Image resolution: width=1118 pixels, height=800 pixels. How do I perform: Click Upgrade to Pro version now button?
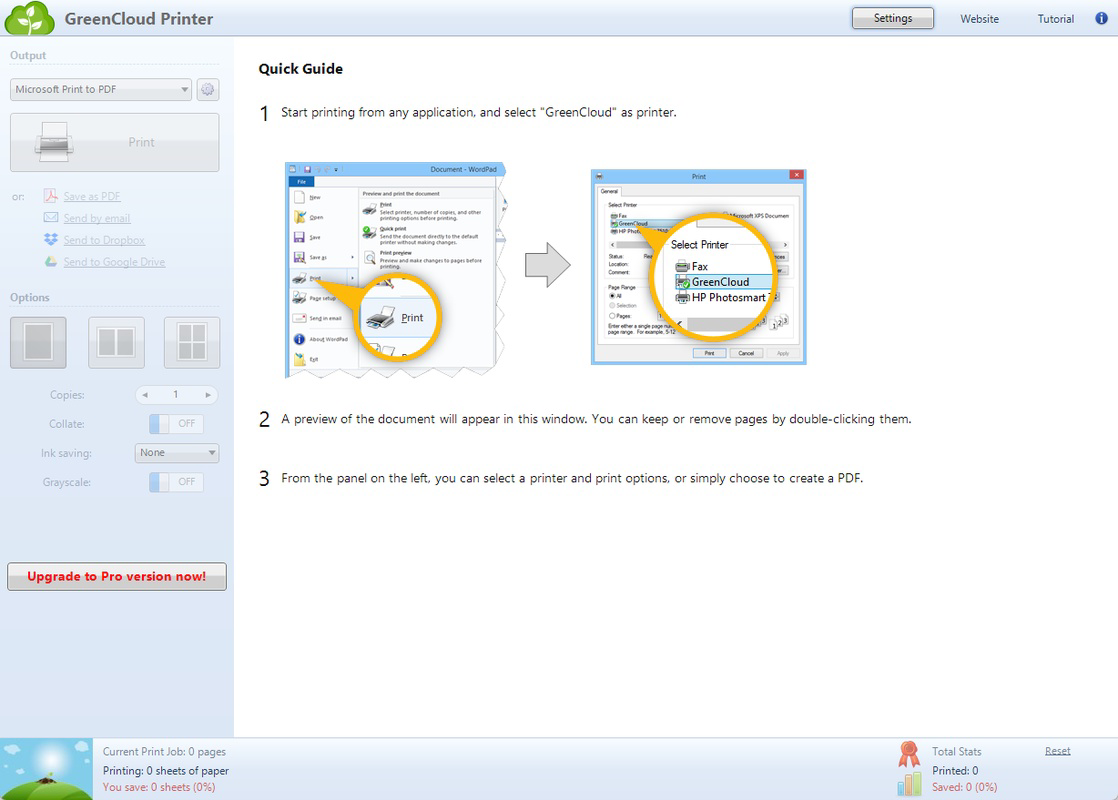coord(117,576)
